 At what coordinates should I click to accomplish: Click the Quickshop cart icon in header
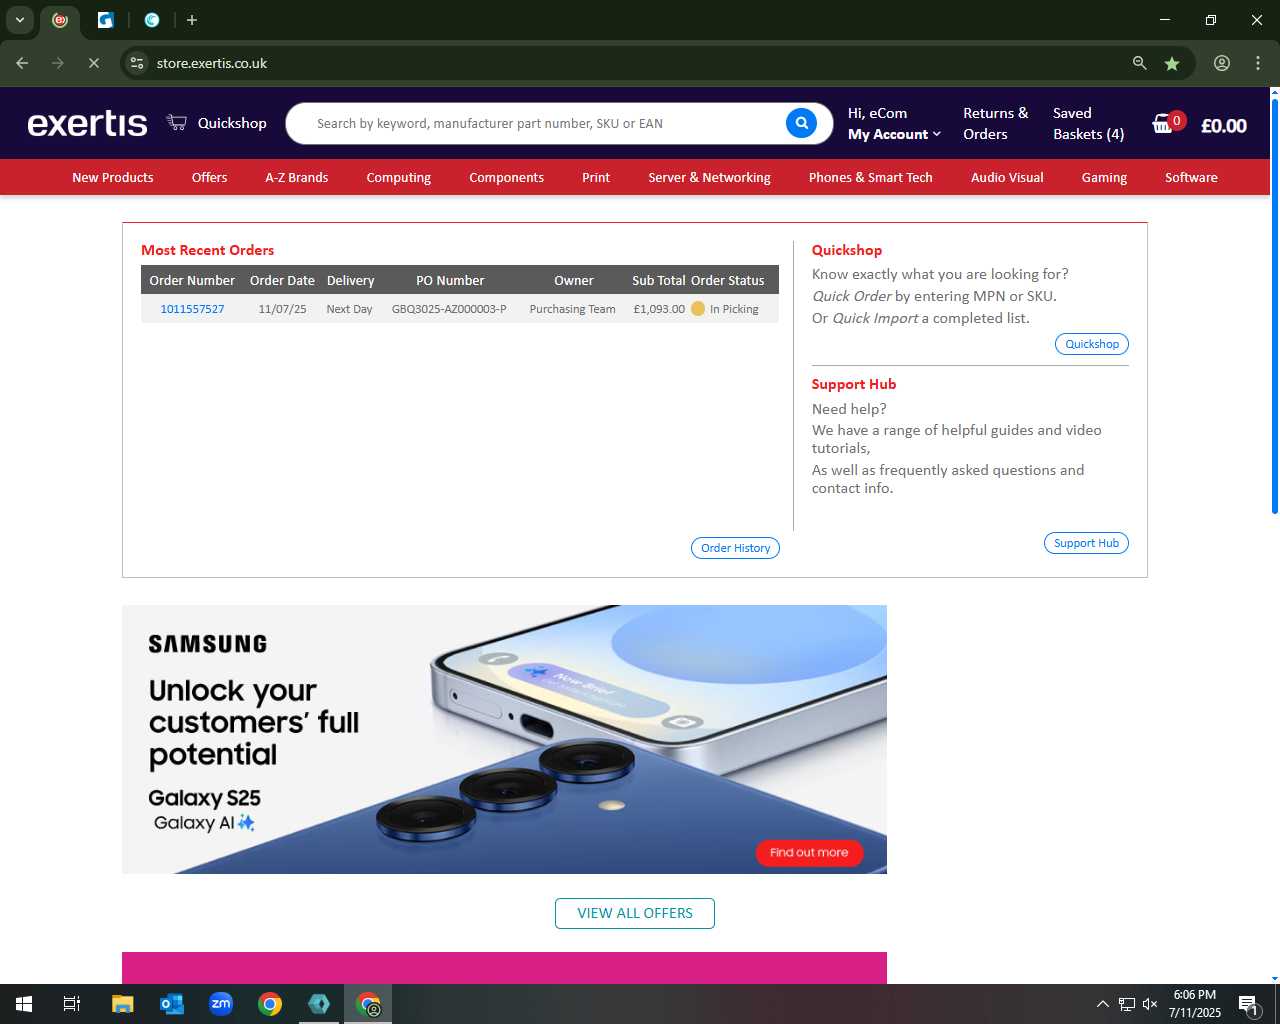pyautogui.click(x=177, y=122)
